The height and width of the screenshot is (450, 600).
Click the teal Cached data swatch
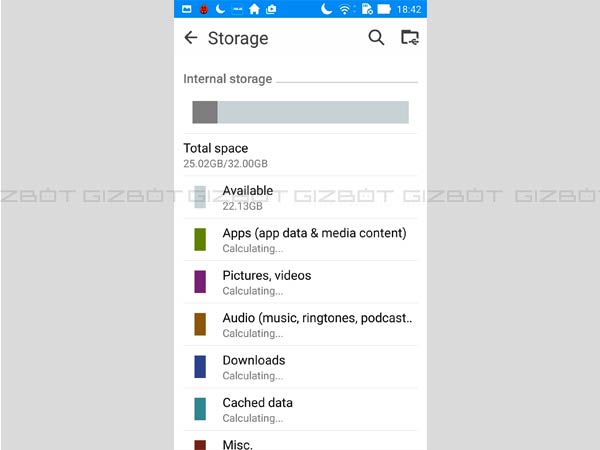tap(200, 409)
